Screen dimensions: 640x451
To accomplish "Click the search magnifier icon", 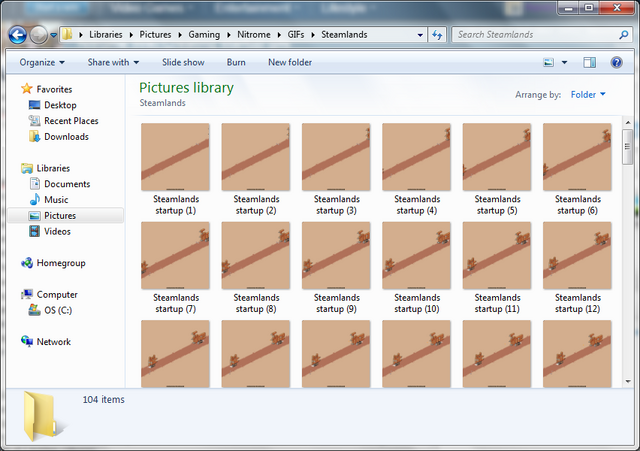I will point(623,35).
